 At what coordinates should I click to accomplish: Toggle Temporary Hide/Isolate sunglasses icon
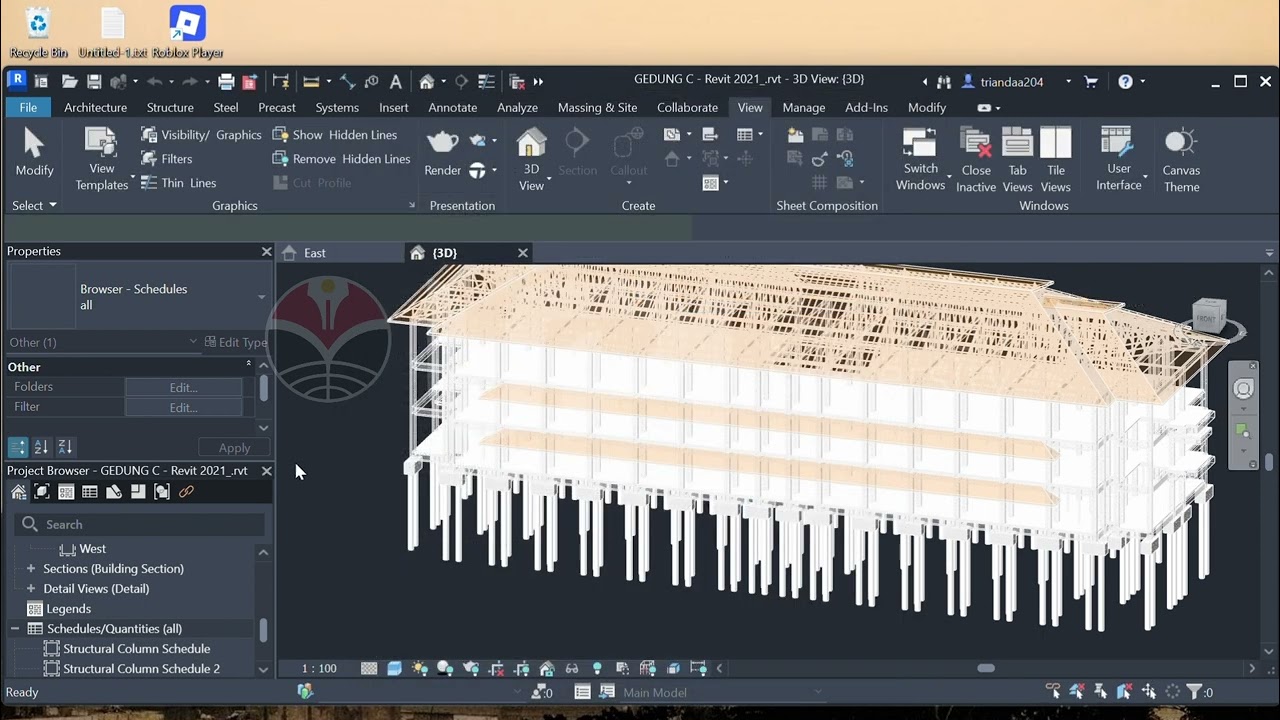click(x=572, y=668)
